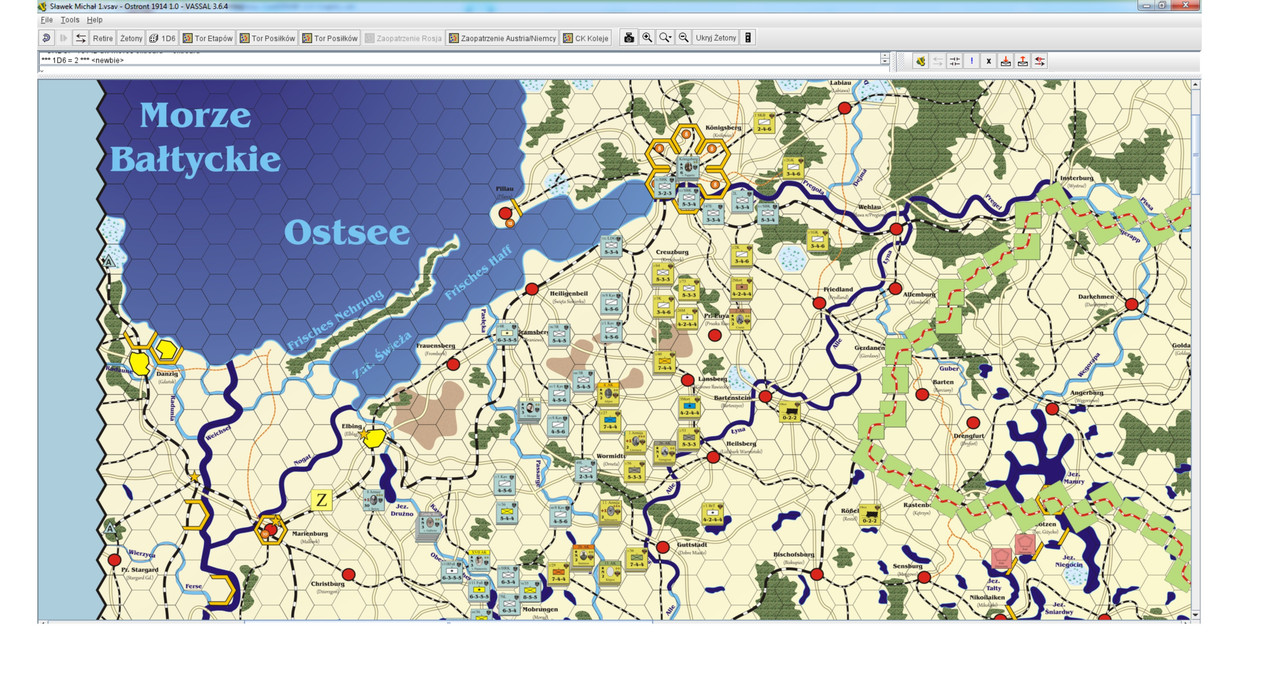The width and height of the screenshot is (1280, 693).
Task: Click the red city dot at Darkehmen
Action: click(1131, 304)
